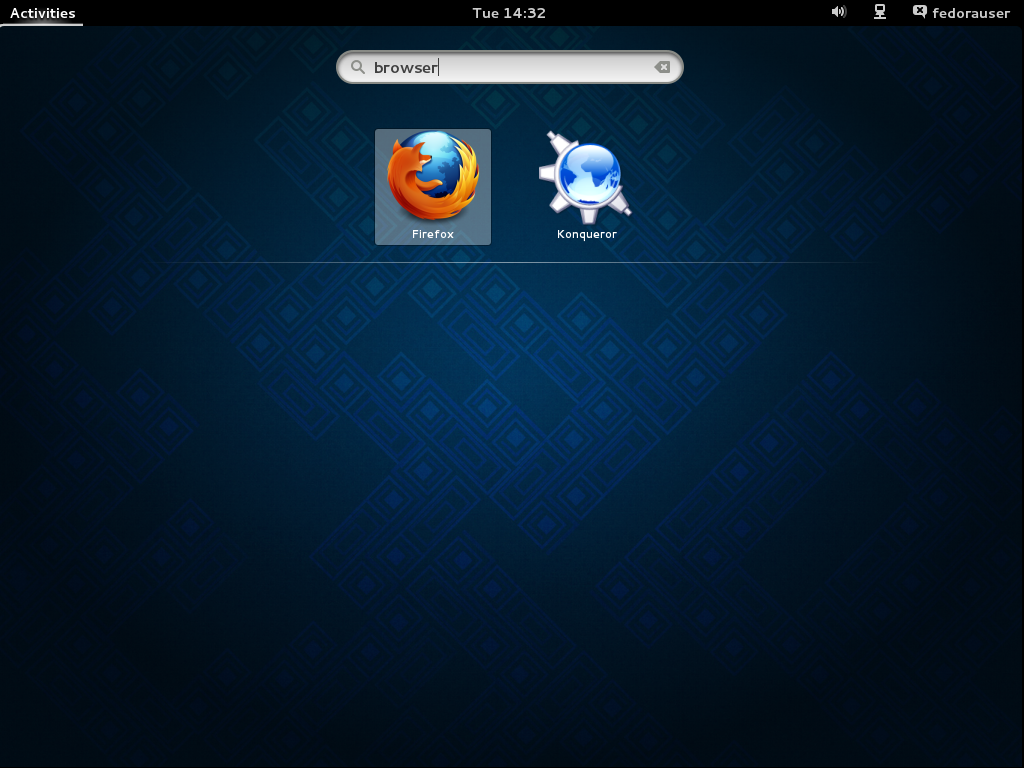Viewport: 1024px width, 768px height.
Task: Click the chat status icon beside fedorauser
Action: tap(920, 12)
